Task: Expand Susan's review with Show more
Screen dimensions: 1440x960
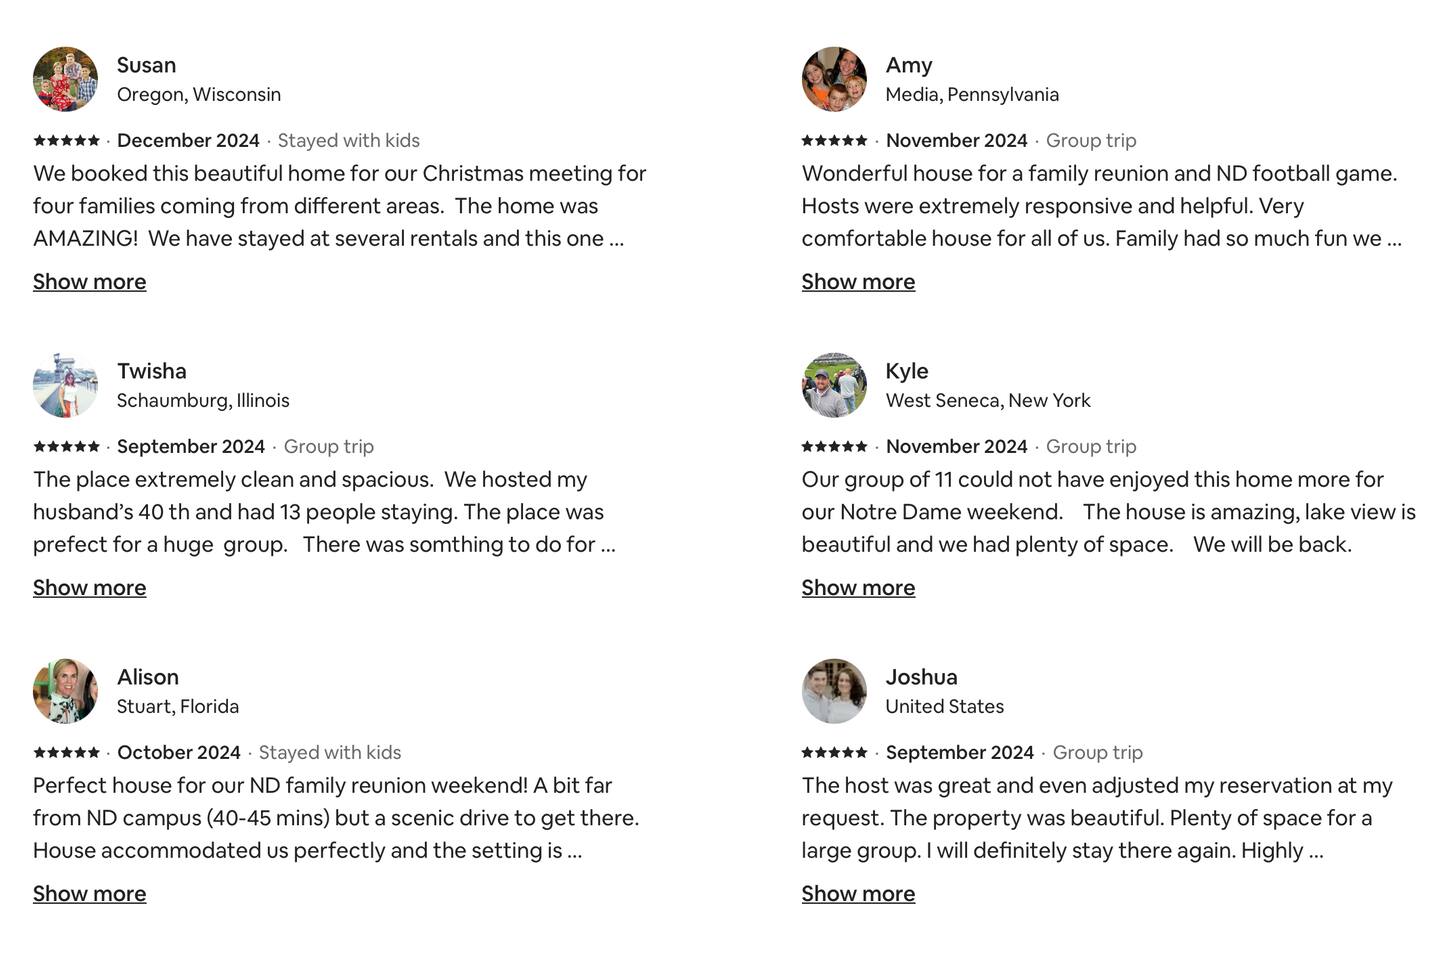Action: (x=89, y=282)
